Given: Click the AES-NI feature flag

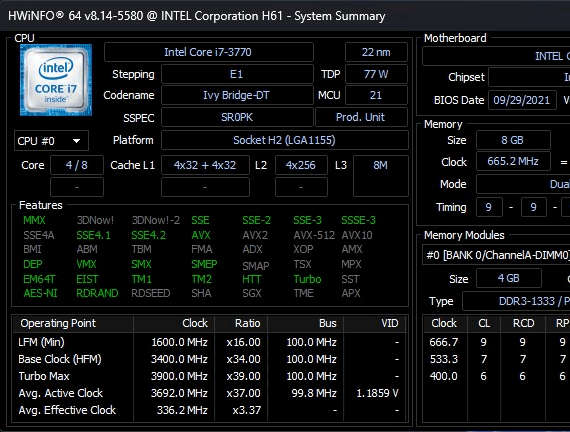Looking at the screenshot, I should [x=40, y=293].
